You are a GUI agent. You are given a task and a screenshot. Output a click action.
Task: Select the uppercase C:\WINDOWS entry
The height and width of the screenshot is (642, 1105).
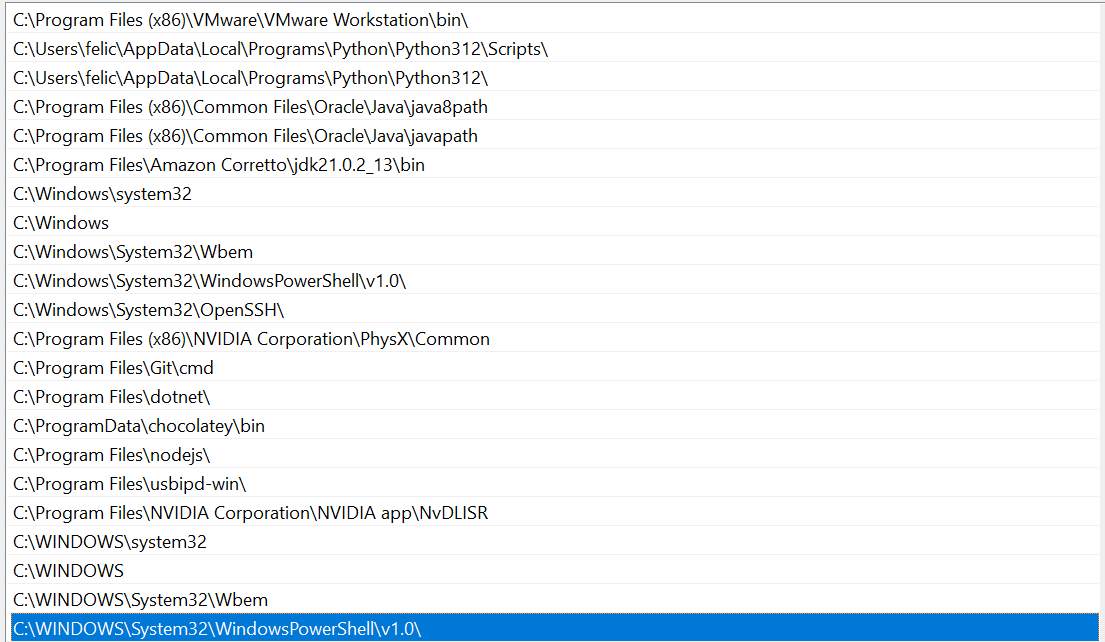pyautogui.click(x=555, y=570)
